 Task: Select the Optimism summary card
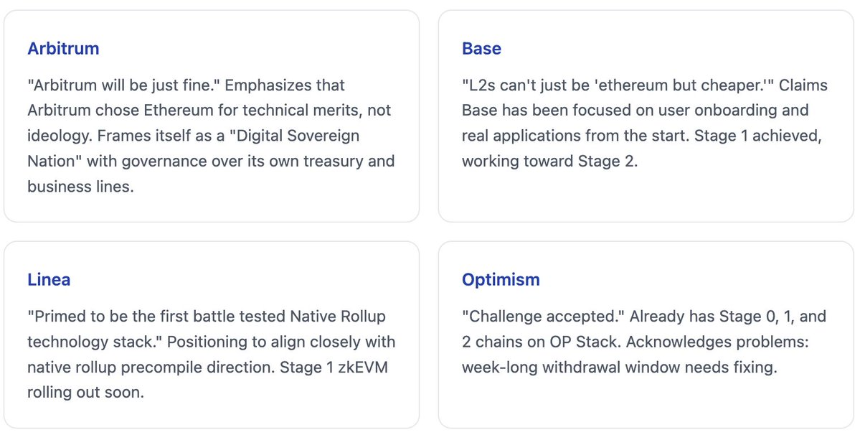646,335
